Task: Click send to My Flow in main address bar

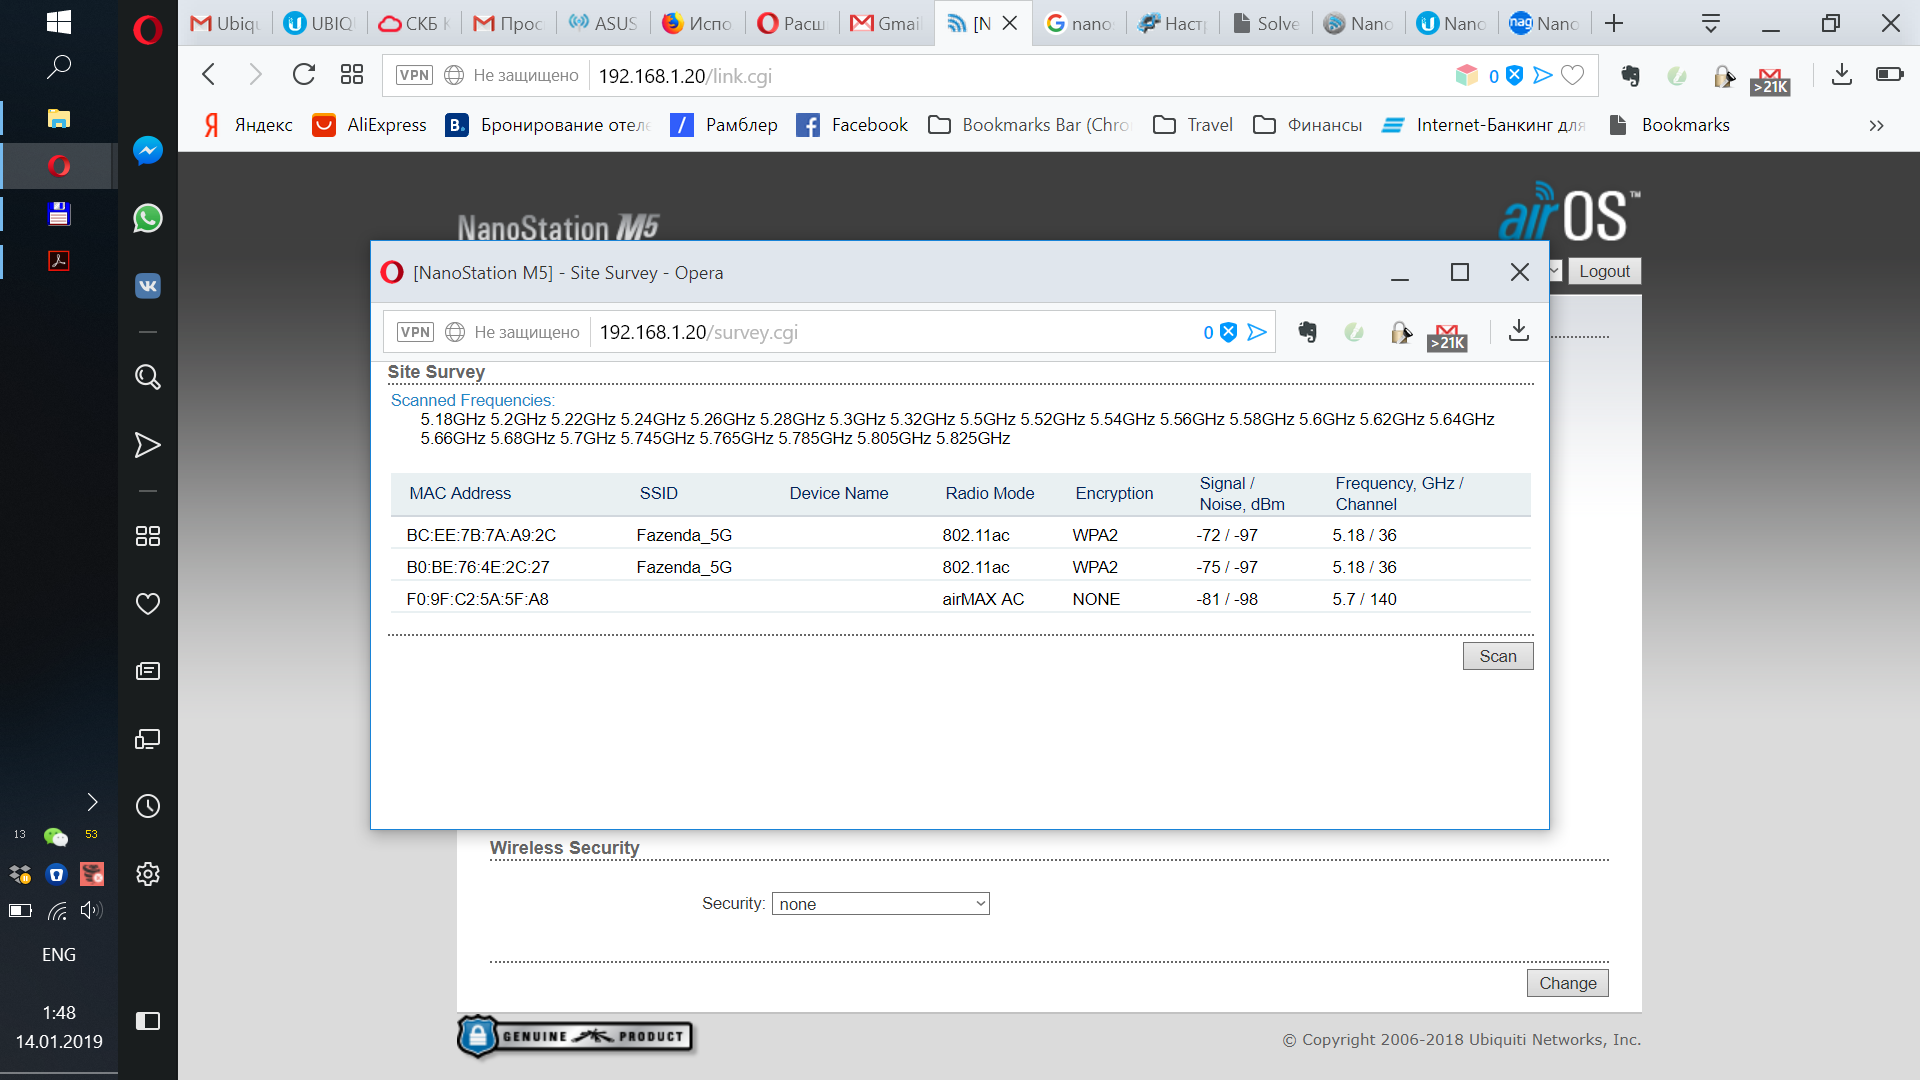Action: click(1543, 75)
